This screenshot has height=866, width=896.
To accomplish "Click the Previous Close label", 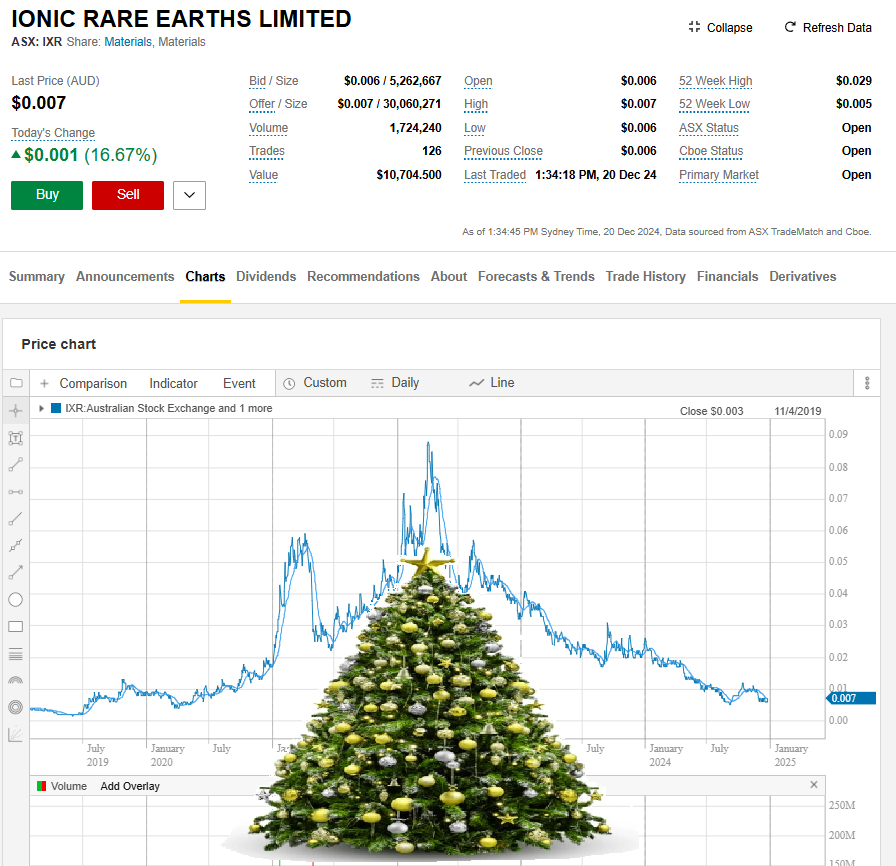I will [x=503, y=151].
